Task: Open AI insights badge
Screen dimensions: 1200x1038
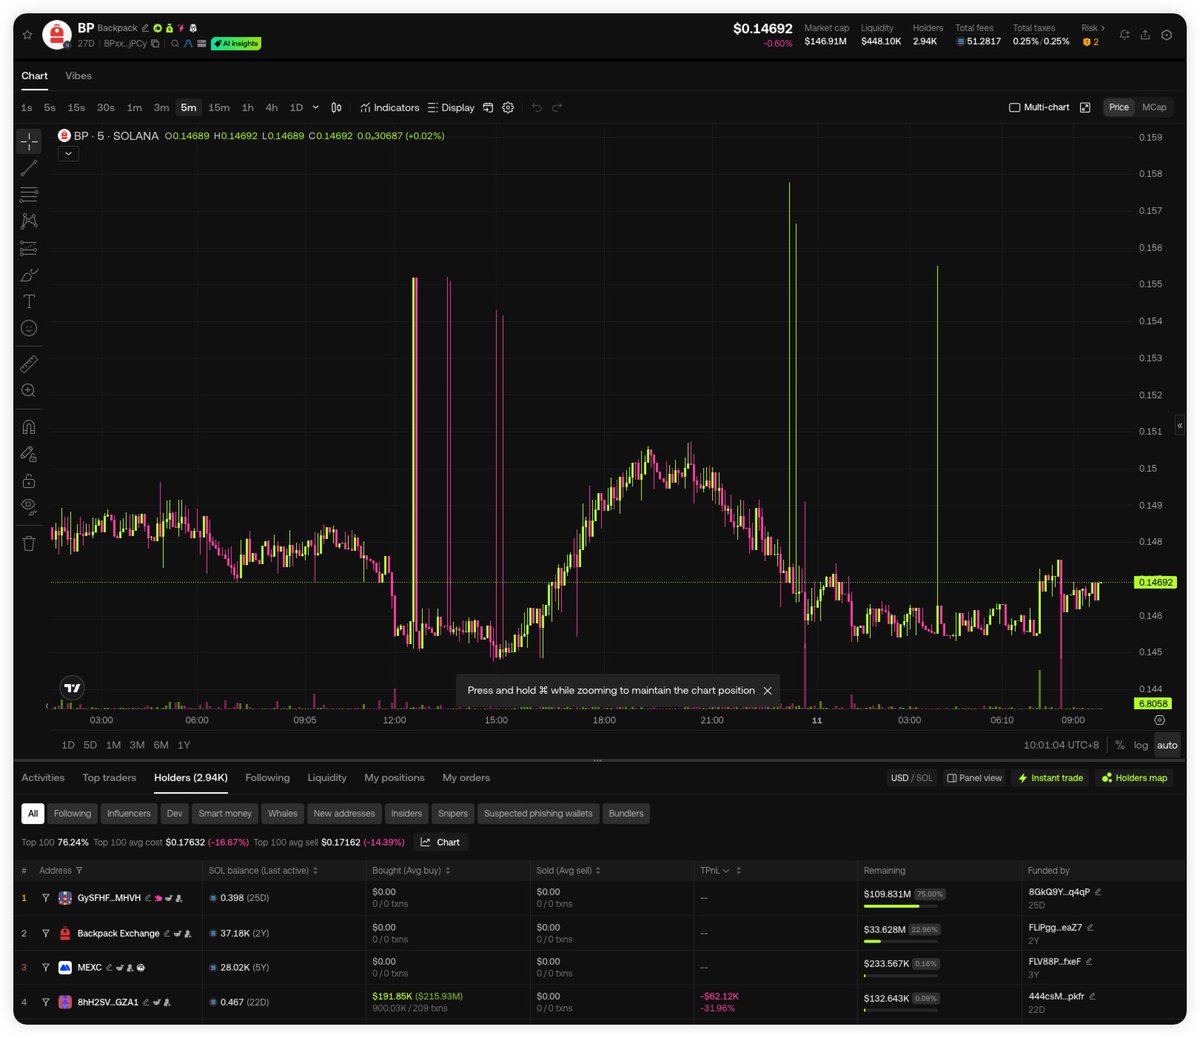Action: click(x=236, y=44)
